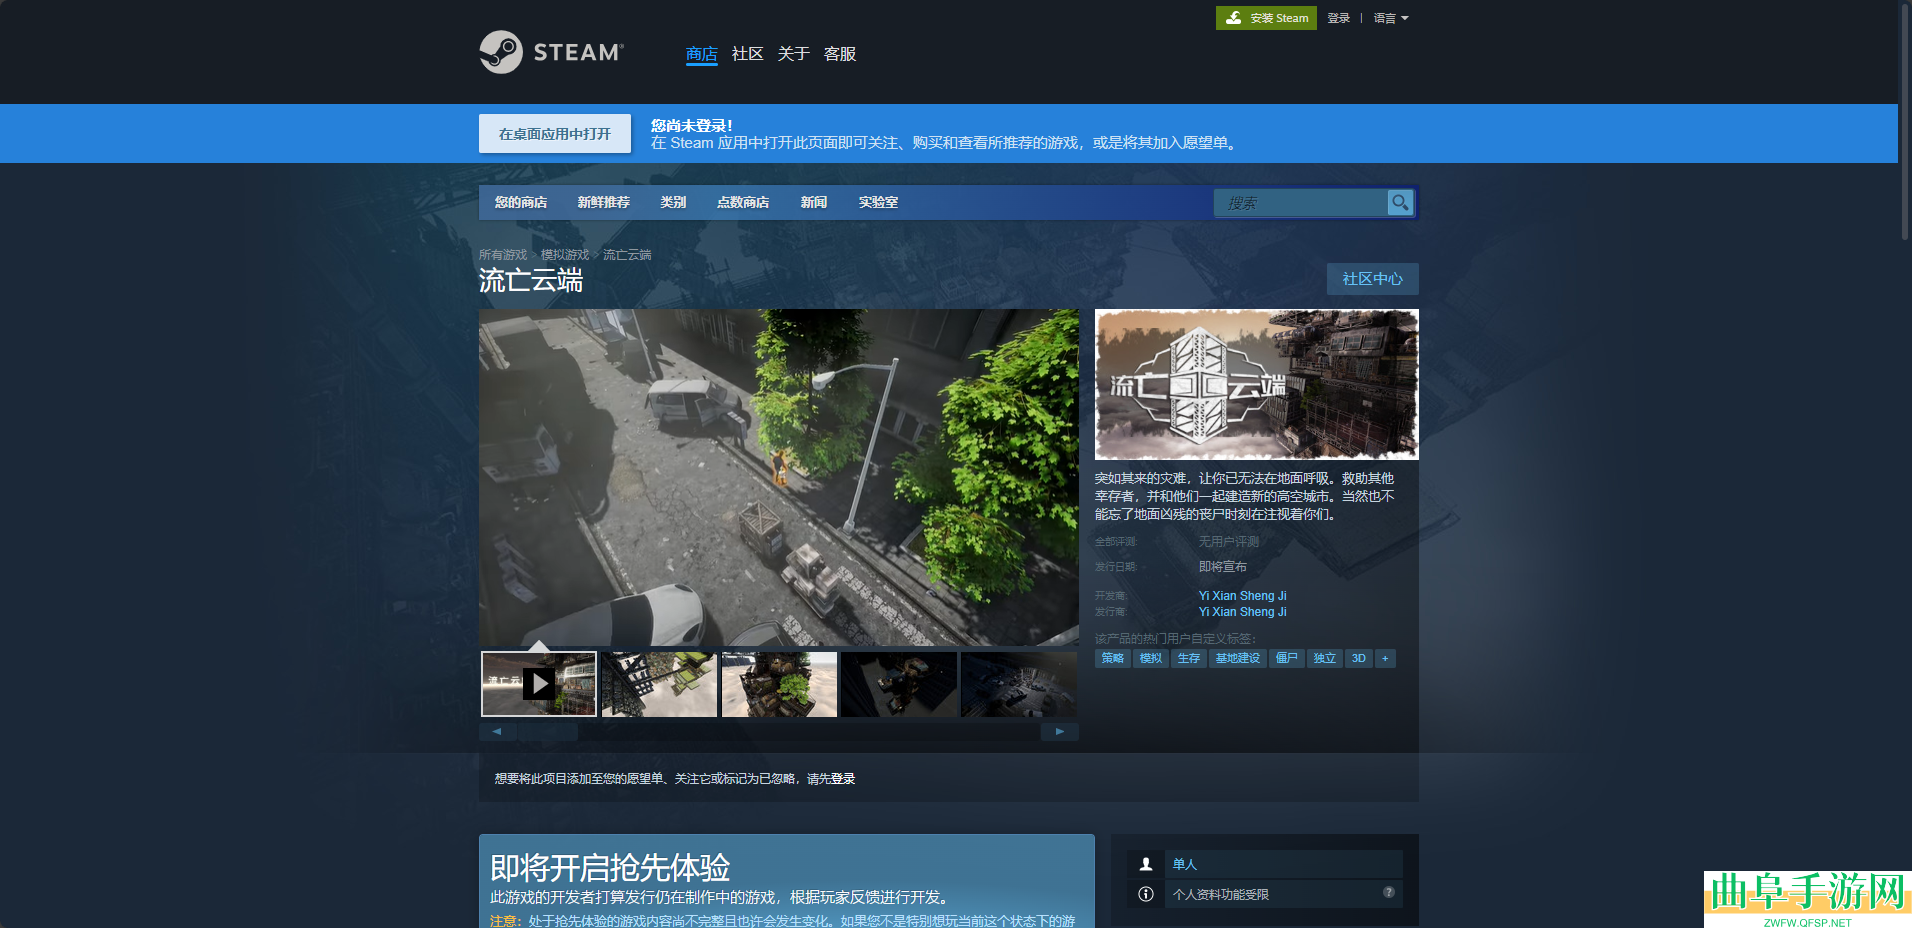Viewport: 1912px width, 928px height.
Task: Open the 您的商店 tab
Action: pyautogui.click(x=521, y=202)
